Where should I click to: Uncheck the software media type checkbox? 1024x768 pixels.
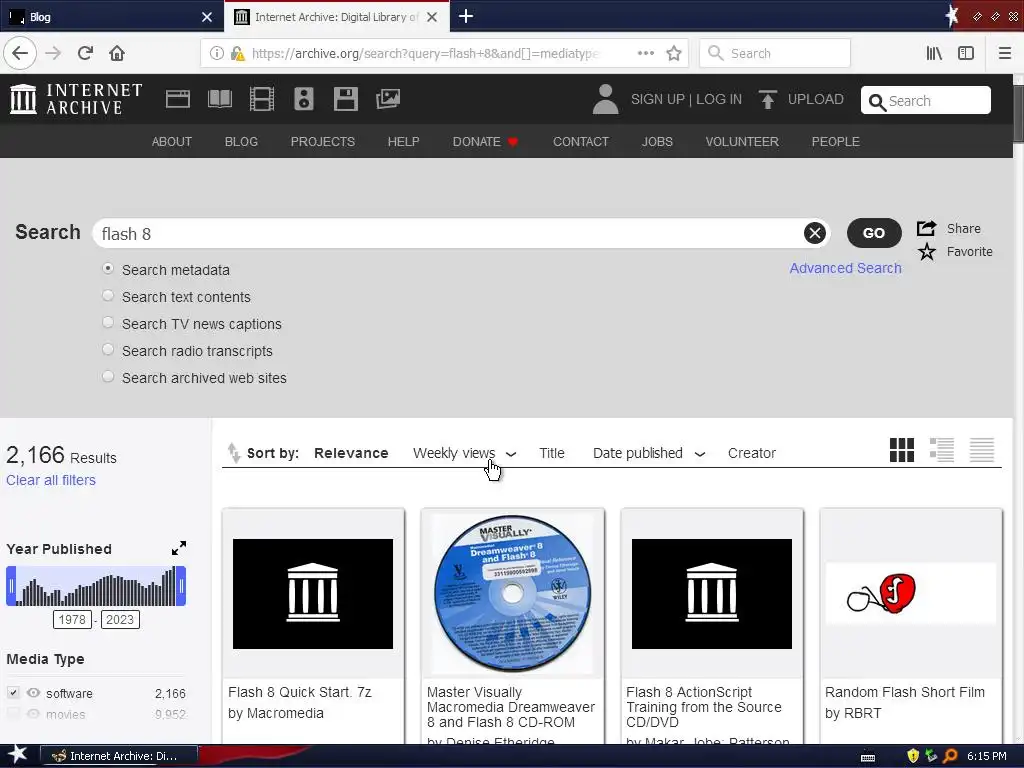tap(13, 692)
